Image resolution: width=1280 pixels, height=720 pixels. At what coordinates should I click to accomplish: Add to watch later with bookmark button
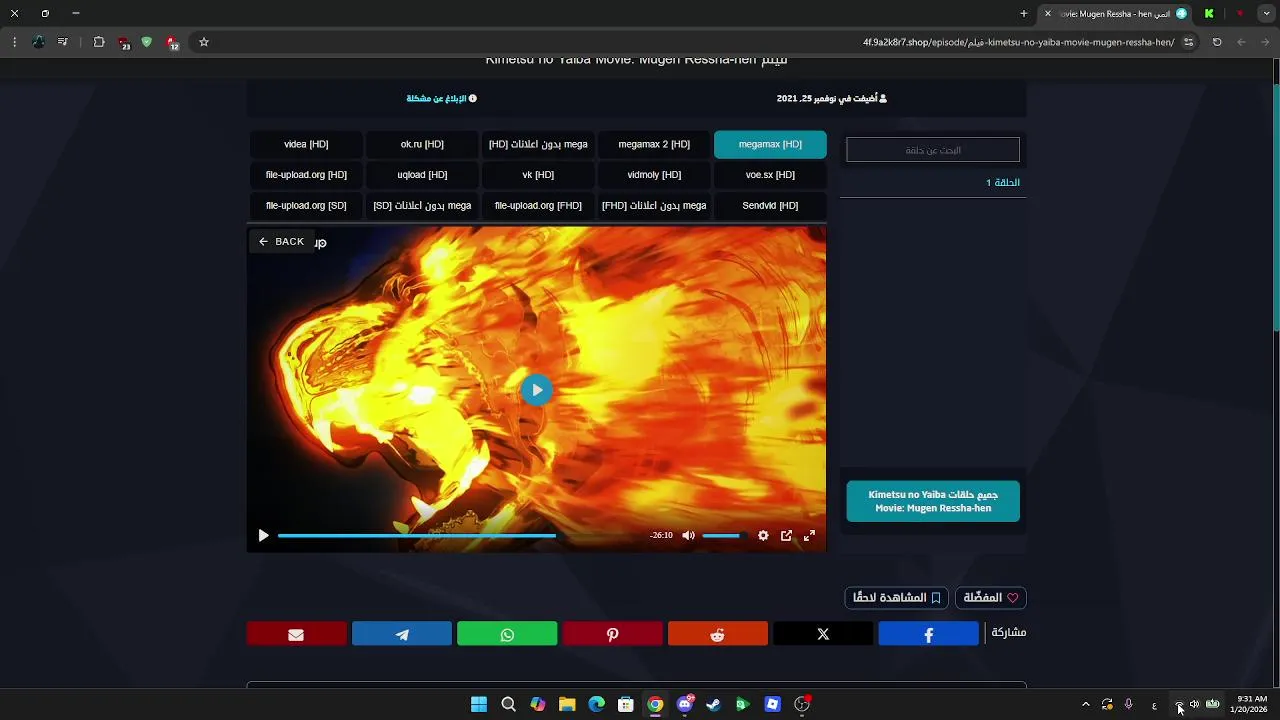897,598
